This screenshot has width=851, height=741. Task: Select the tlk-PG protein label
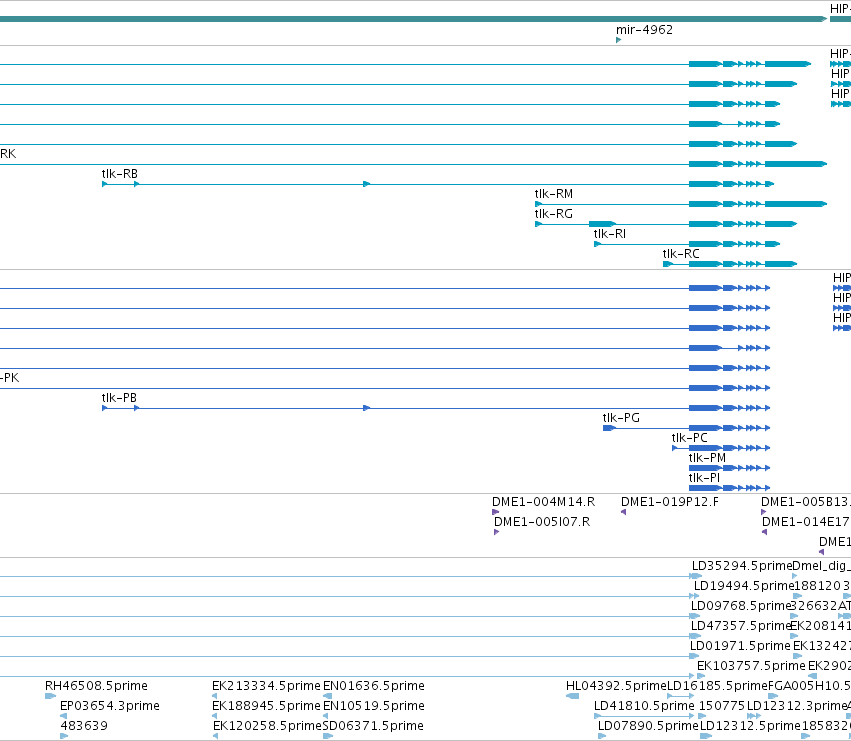click(x=621, y=418)
